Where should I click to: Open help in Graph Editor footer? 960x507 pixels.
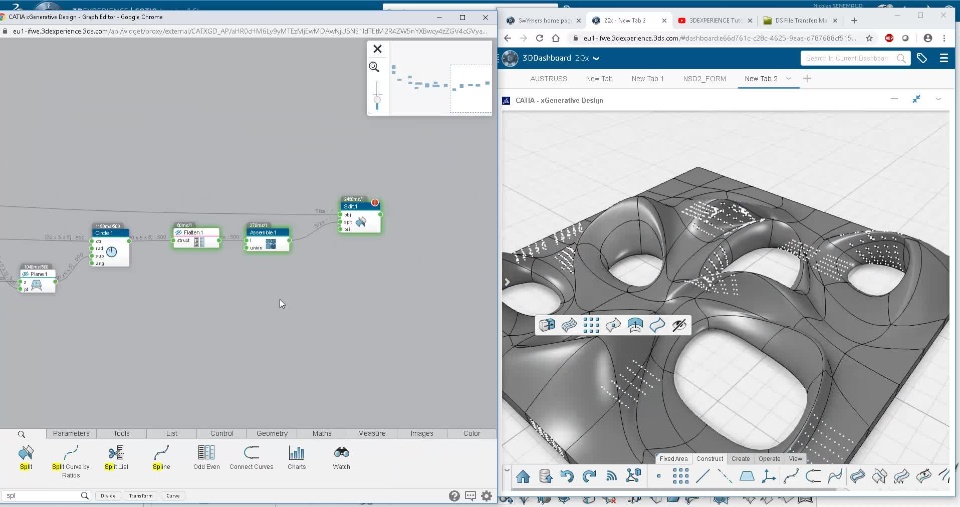(x=454, y=496)
